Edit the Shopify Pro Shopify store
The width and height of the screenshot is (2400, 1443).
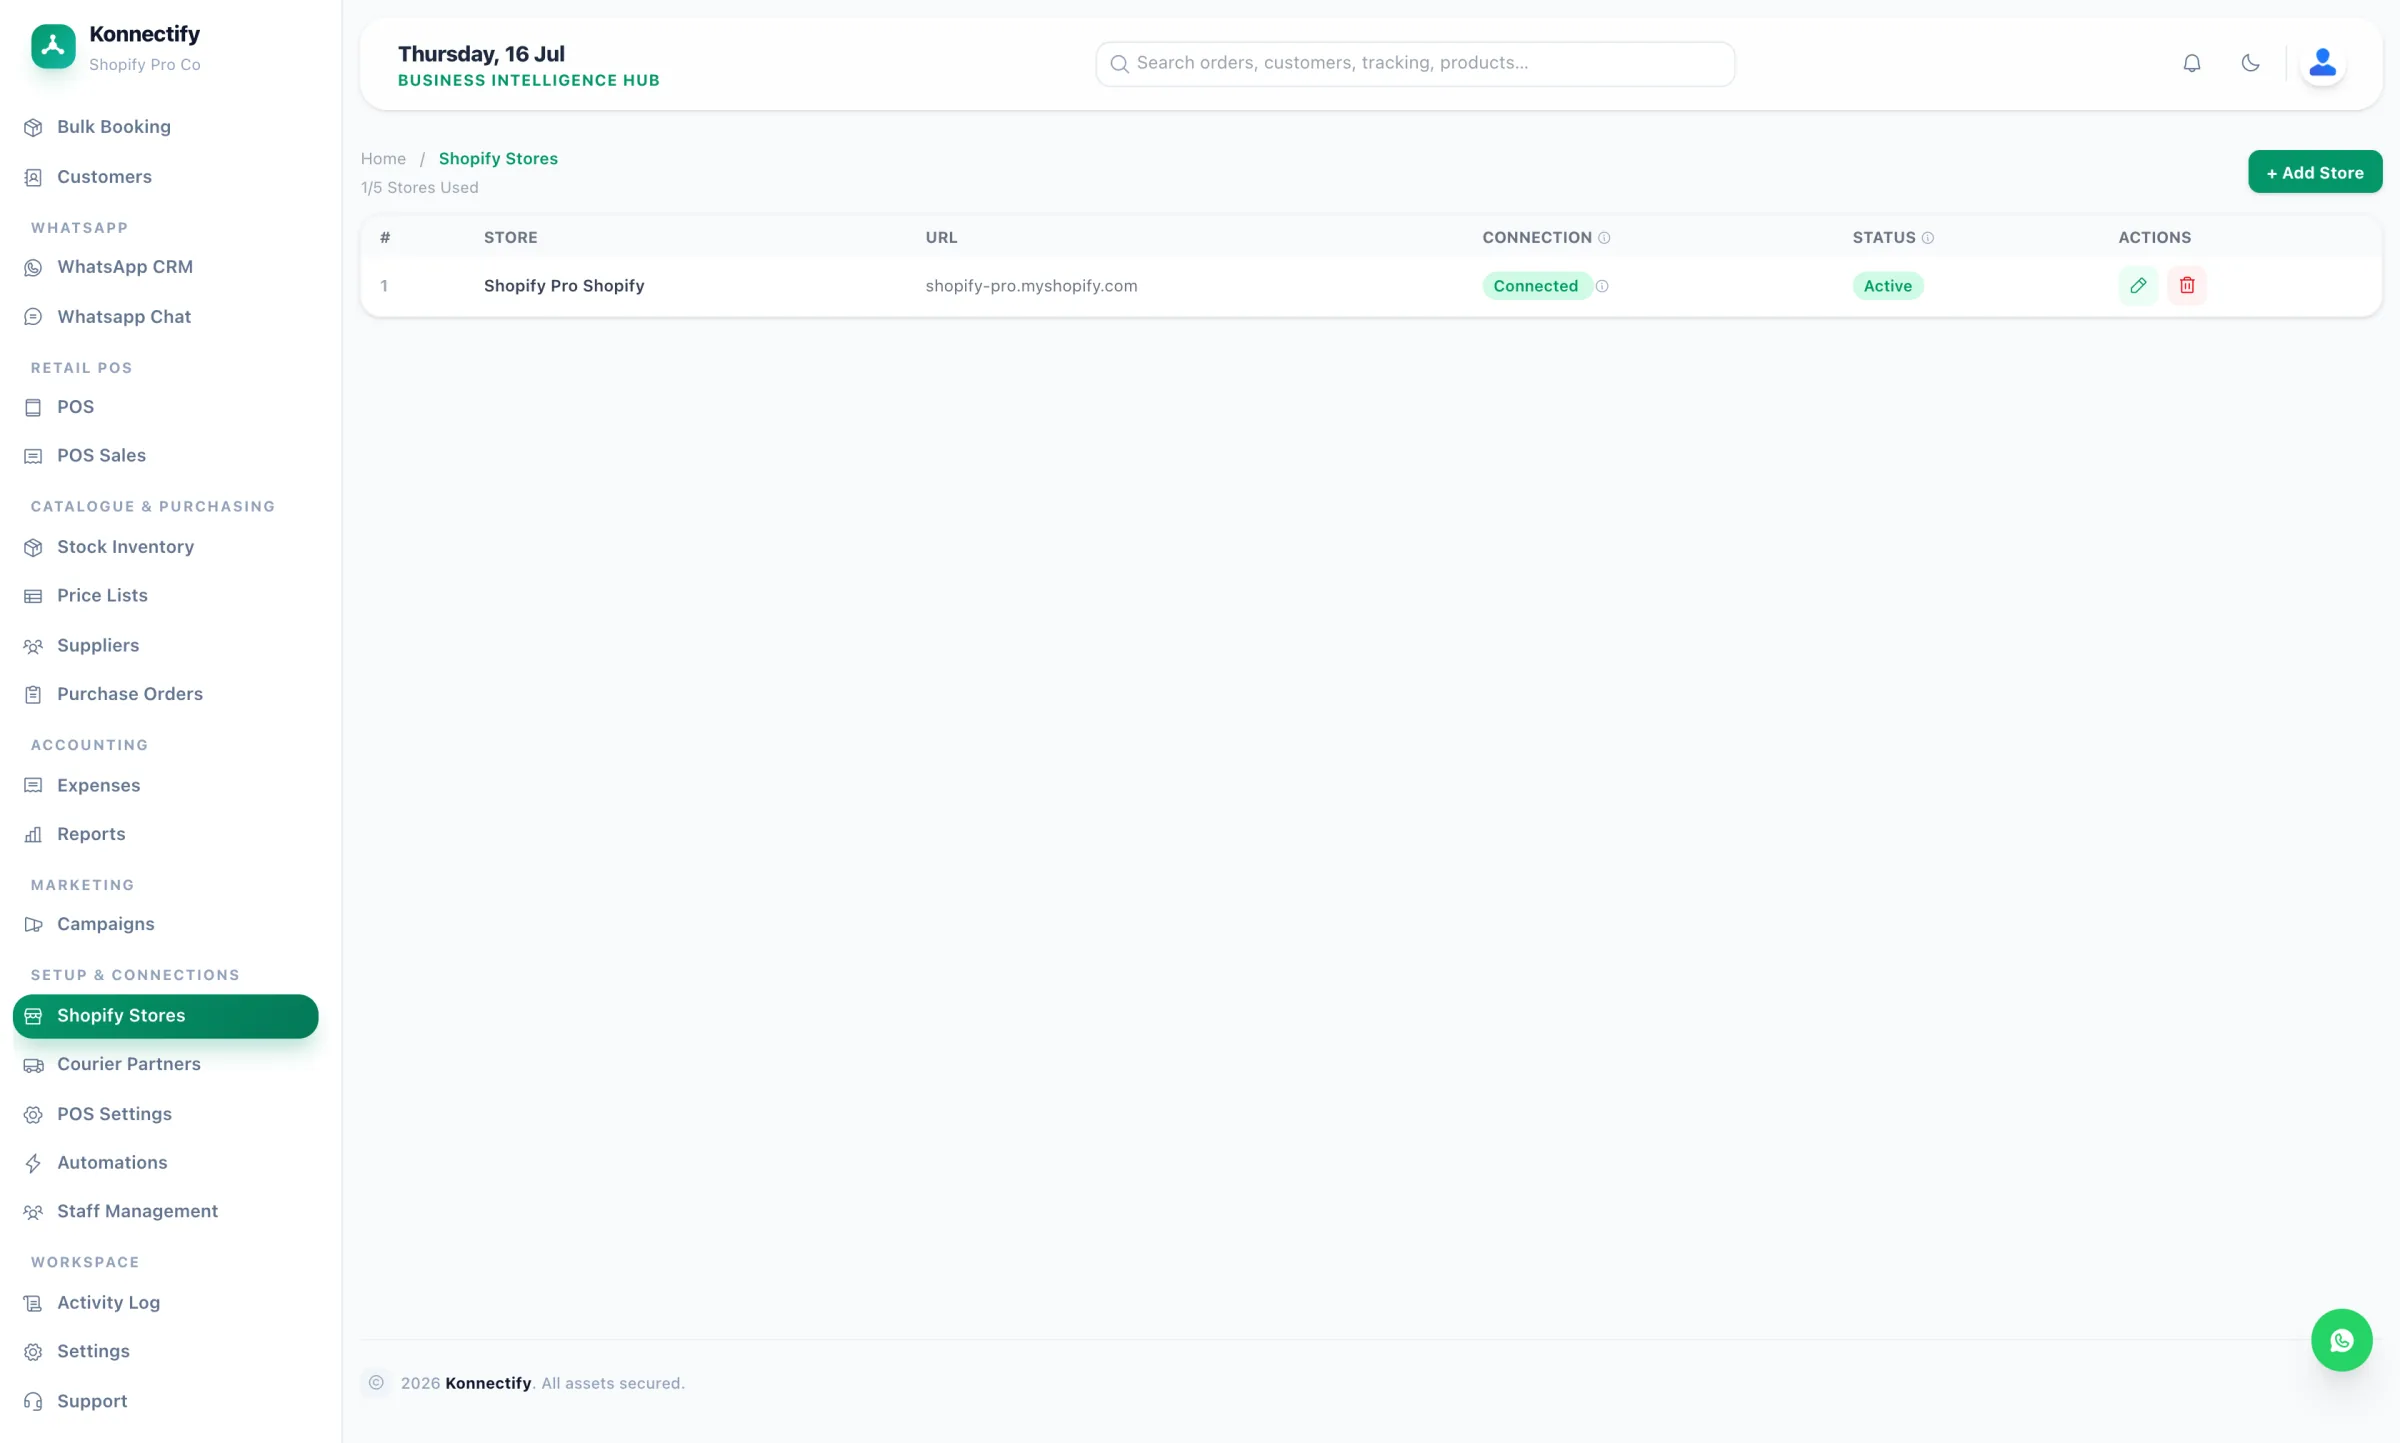(x=2137, y=286)
